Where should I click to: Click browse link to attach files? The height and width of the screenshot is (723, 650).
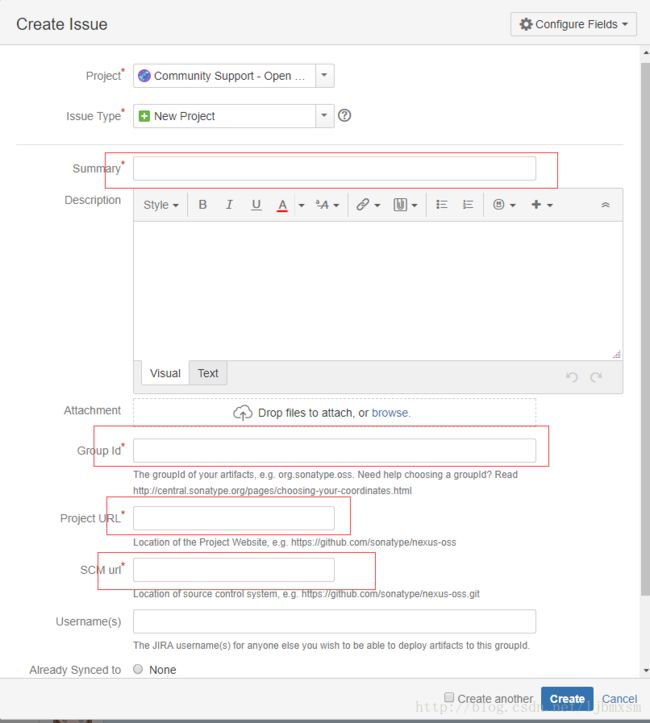[391, 413]
